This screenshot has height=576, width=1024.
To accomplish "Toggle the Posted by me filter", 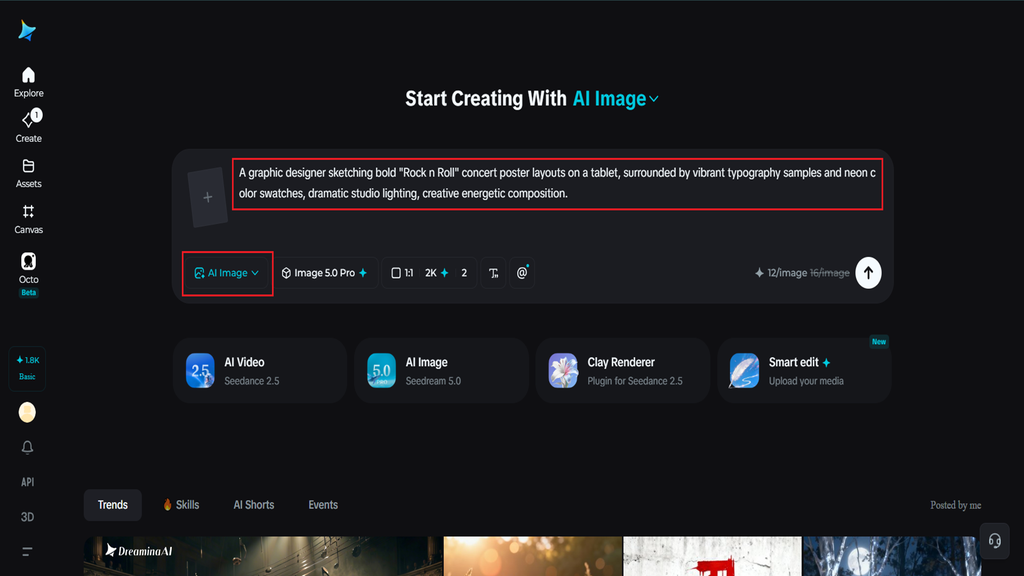I will click(955, 505).
